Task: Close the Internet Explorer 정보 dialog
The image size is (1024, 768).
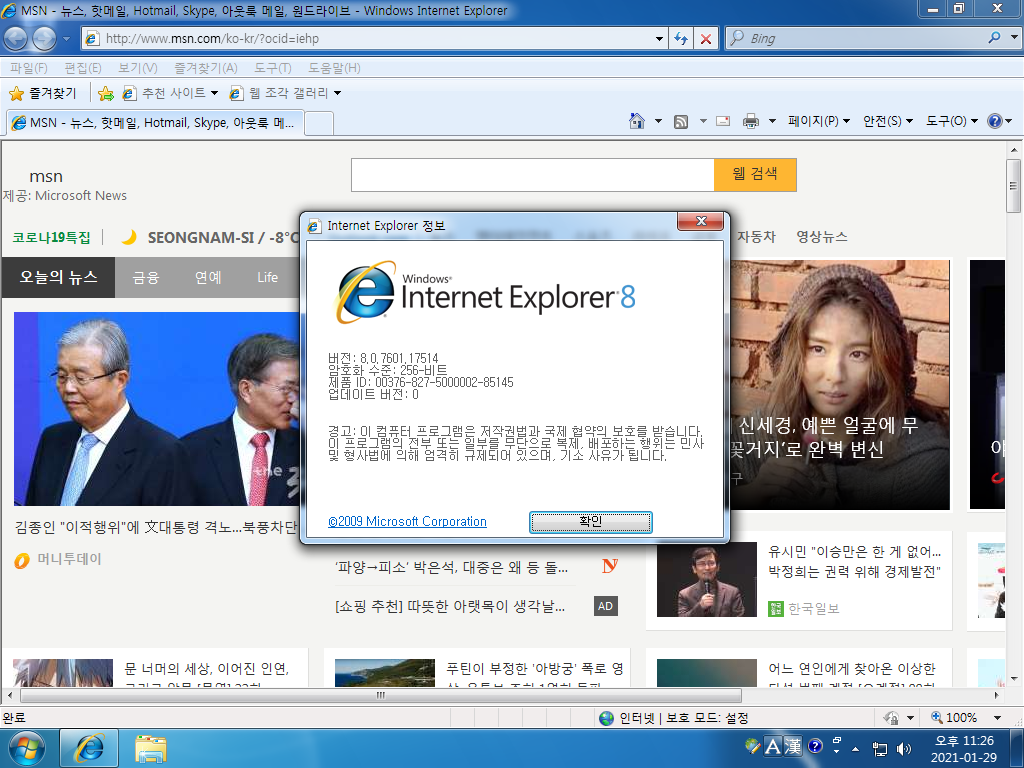Action: (701, 221)
